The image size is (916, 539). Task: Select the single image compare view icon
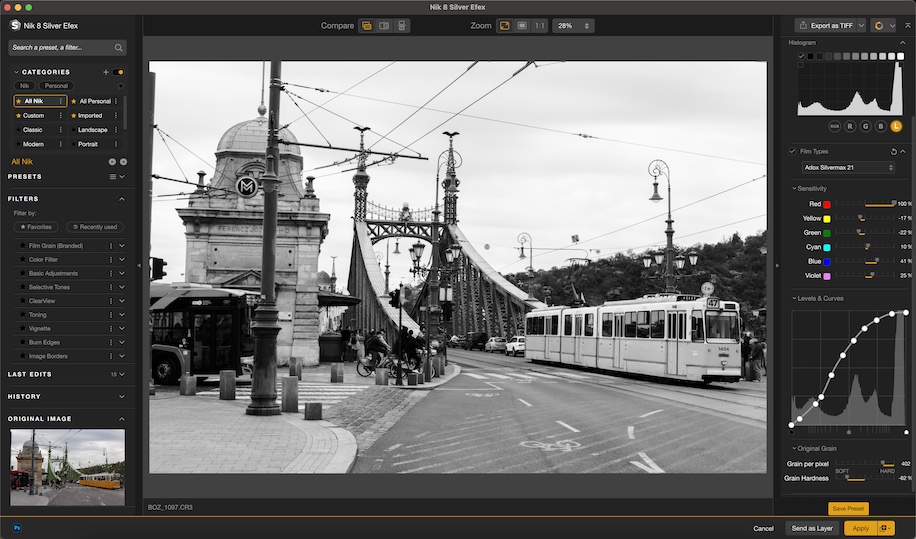[367, 25]
